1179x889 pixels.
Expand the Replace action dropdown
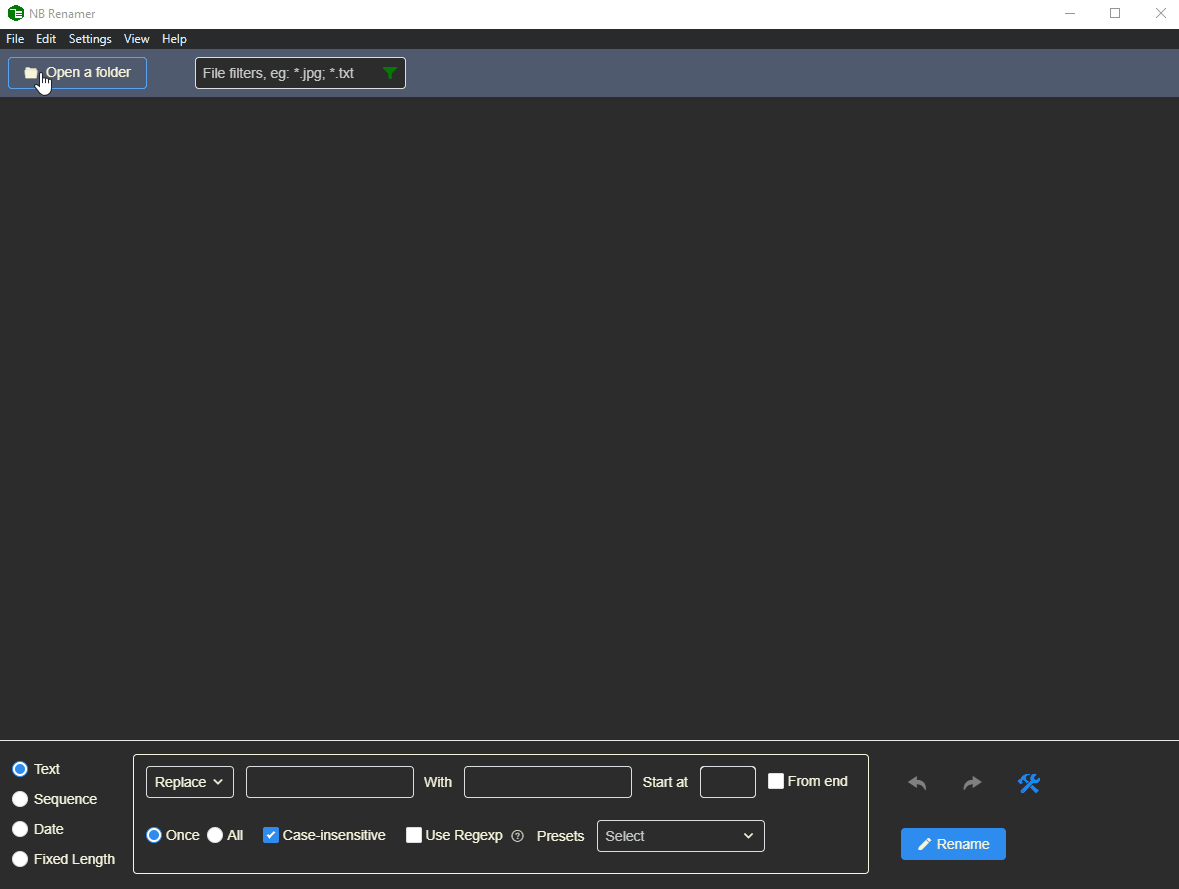[190, 782]
